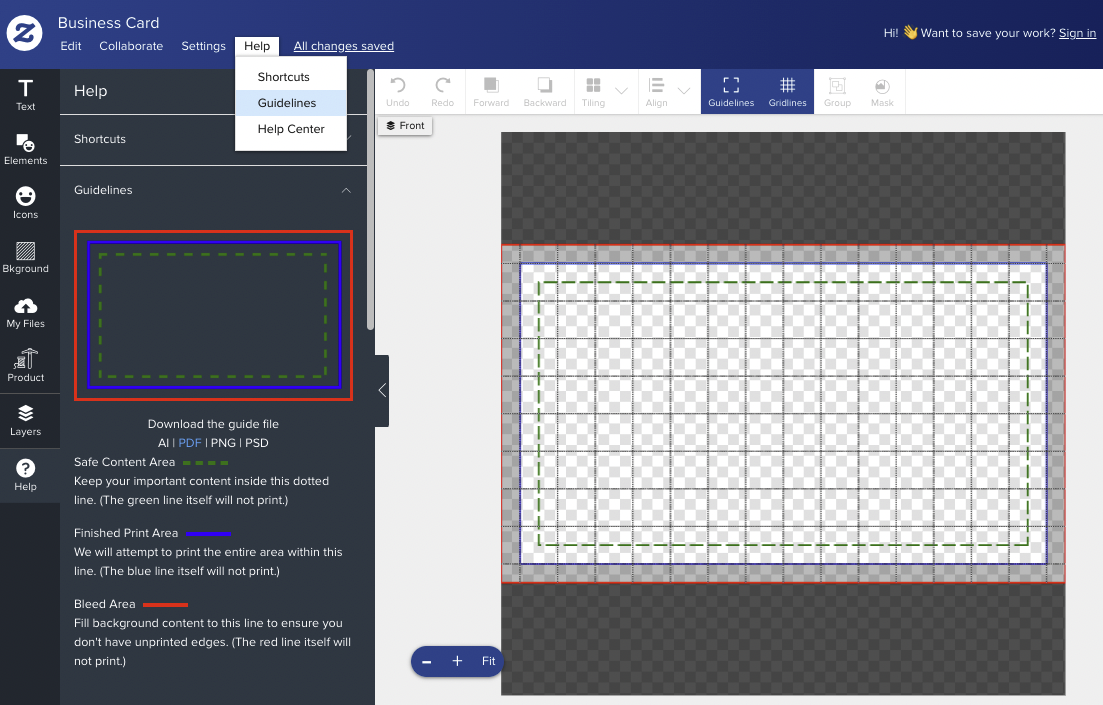This screenshot has width=1103, height=705.
Task: Click All changes saved link
Action: click(x=343, y=46)
